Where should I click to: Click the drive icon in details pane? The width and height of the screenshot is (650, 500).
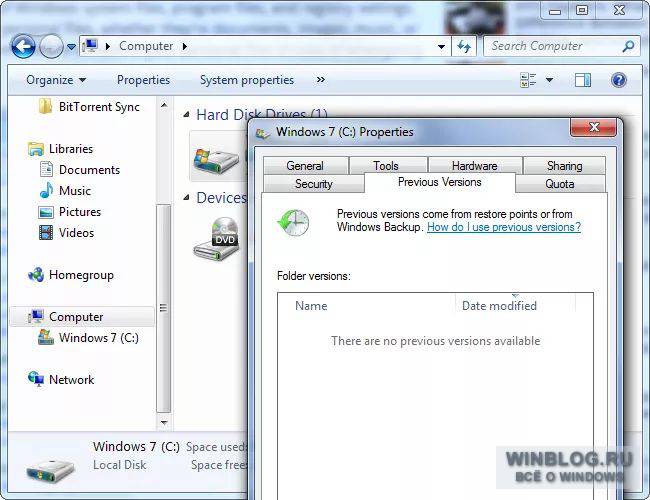click(50, 469)
